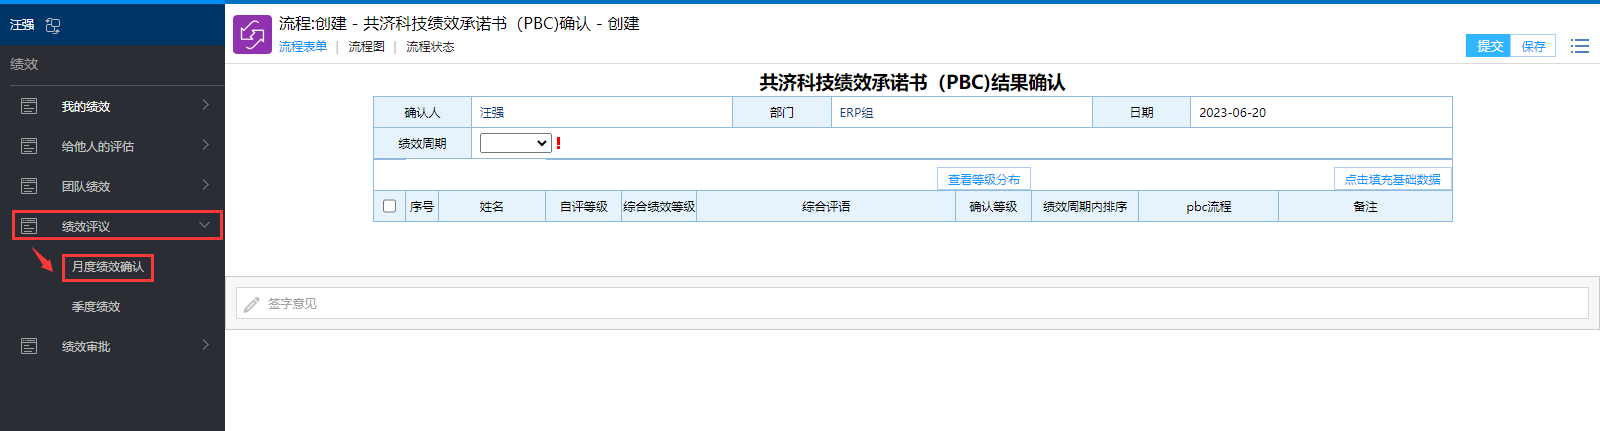This screenshot has width=1600, height=431.
Task: Open the list menu icon beside 保存
Action: click(x=1579, y=46)
